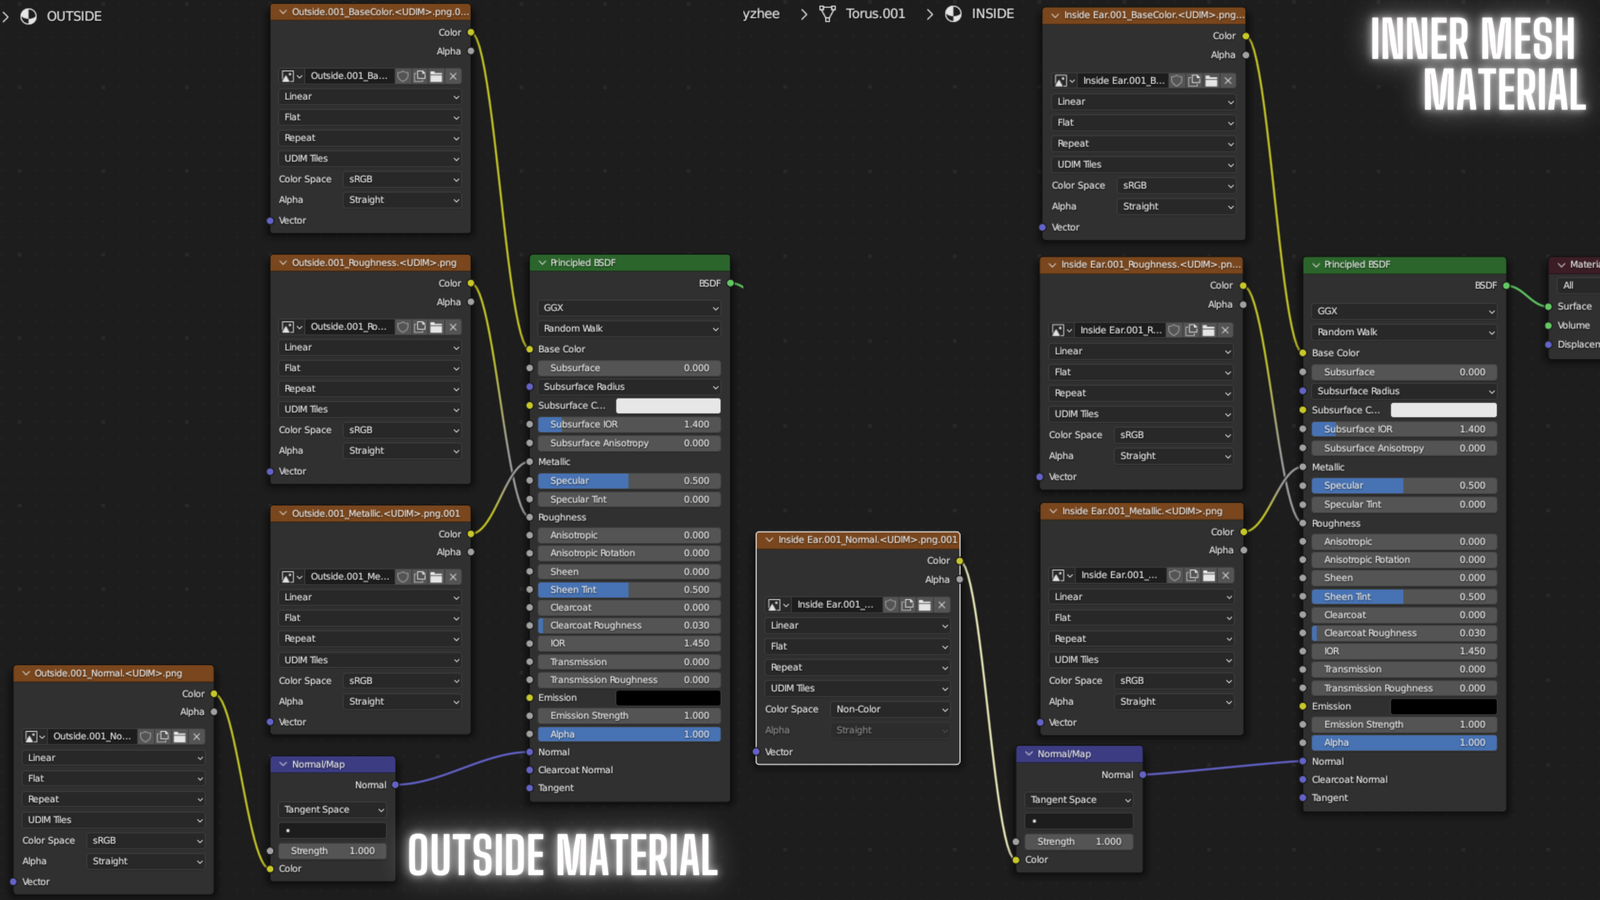This screenshot has height=900, width=1600.
Task: Collapse the Outside material Principled BSDF node
Action: (542, 263)
